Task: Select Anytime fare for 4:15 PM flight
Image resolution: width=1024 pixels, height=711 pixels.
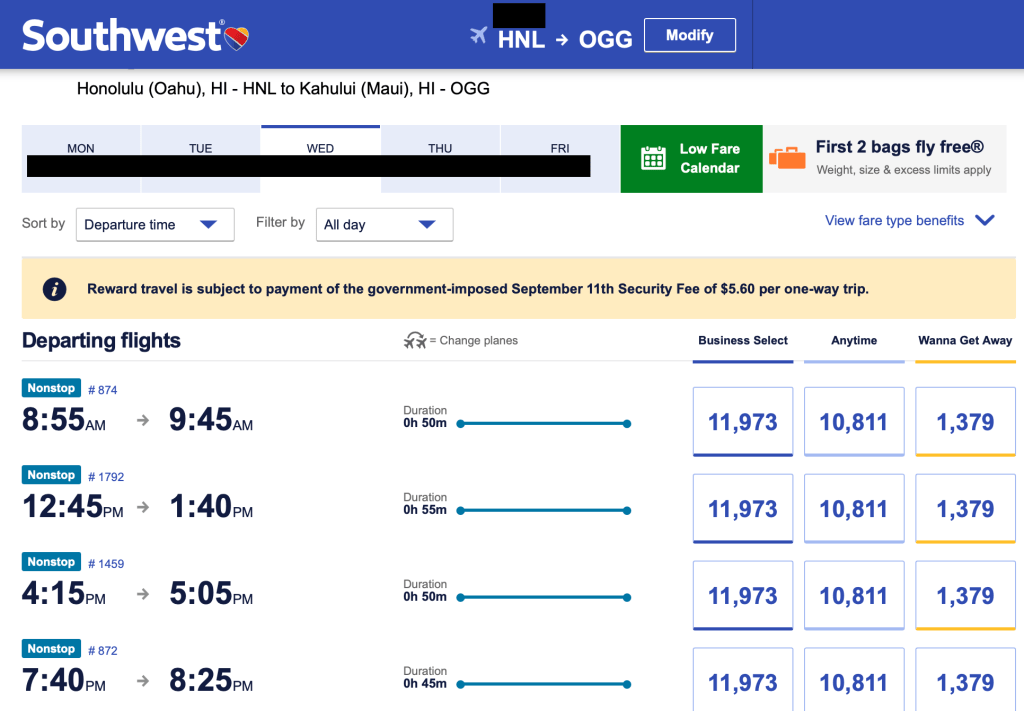Action: pyautogui.click(x=854, y=596)
